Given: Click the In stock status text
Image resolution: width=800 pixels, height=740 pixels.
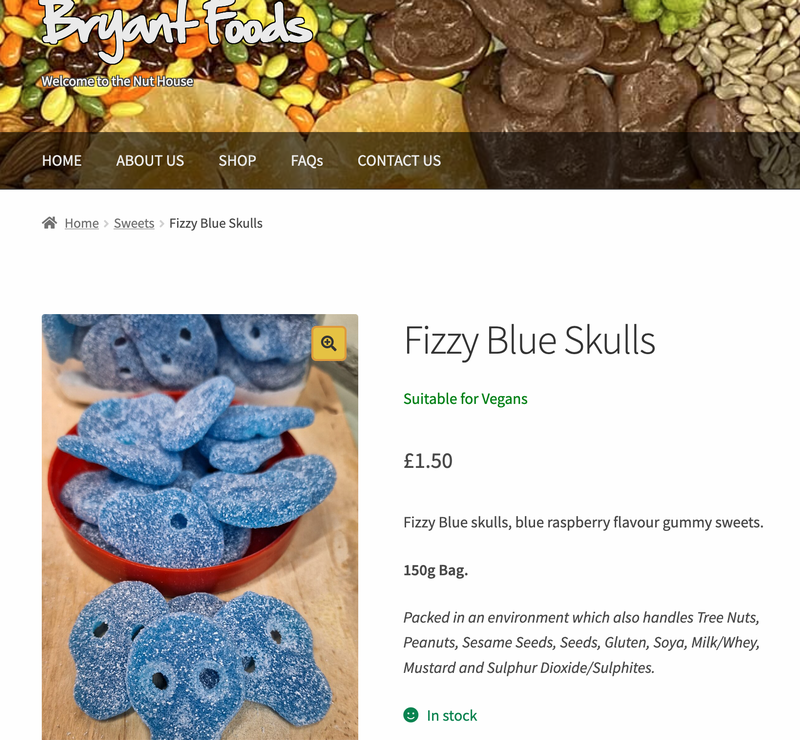Looking at the screenshot, I should [452, 716].
